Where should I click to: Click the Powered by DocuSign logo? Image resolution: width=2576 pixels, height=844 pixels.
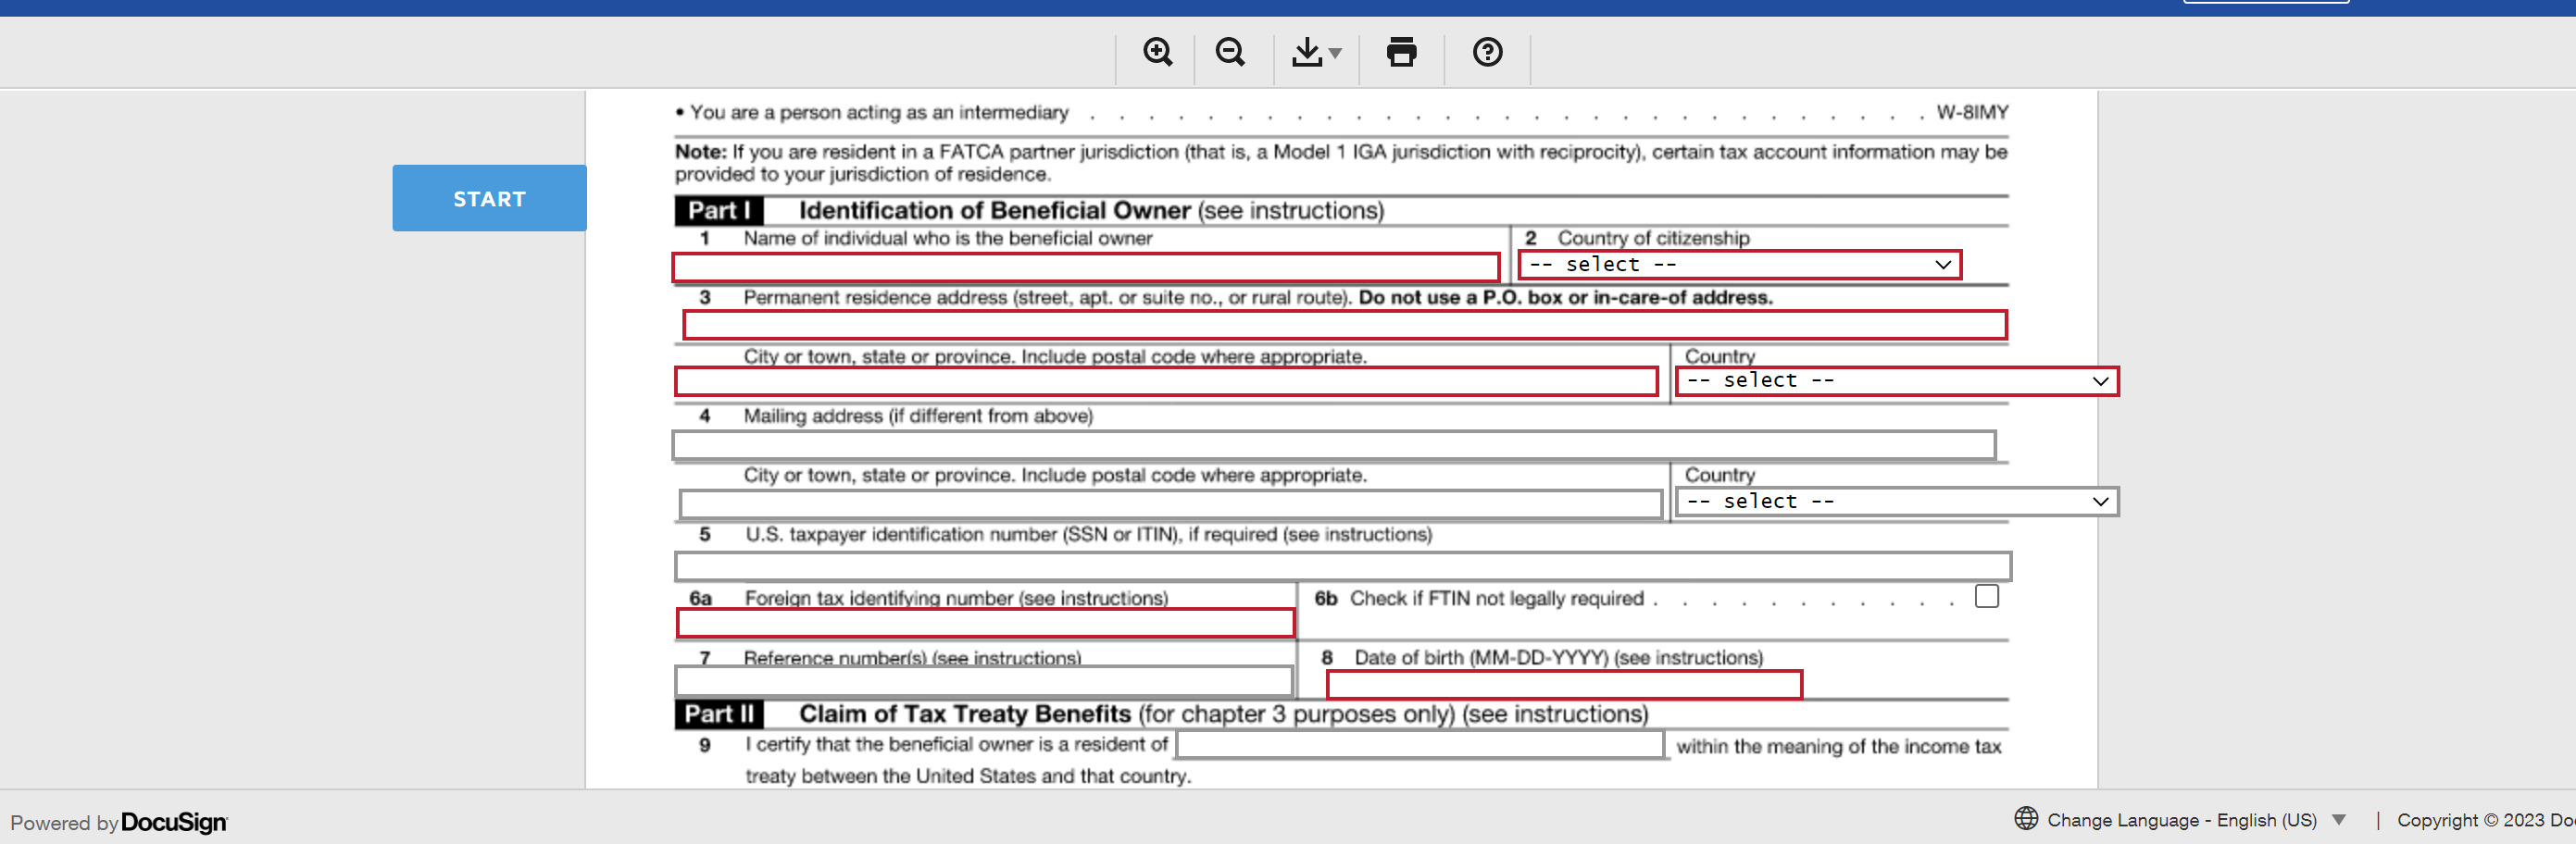(x=173, y=822)
